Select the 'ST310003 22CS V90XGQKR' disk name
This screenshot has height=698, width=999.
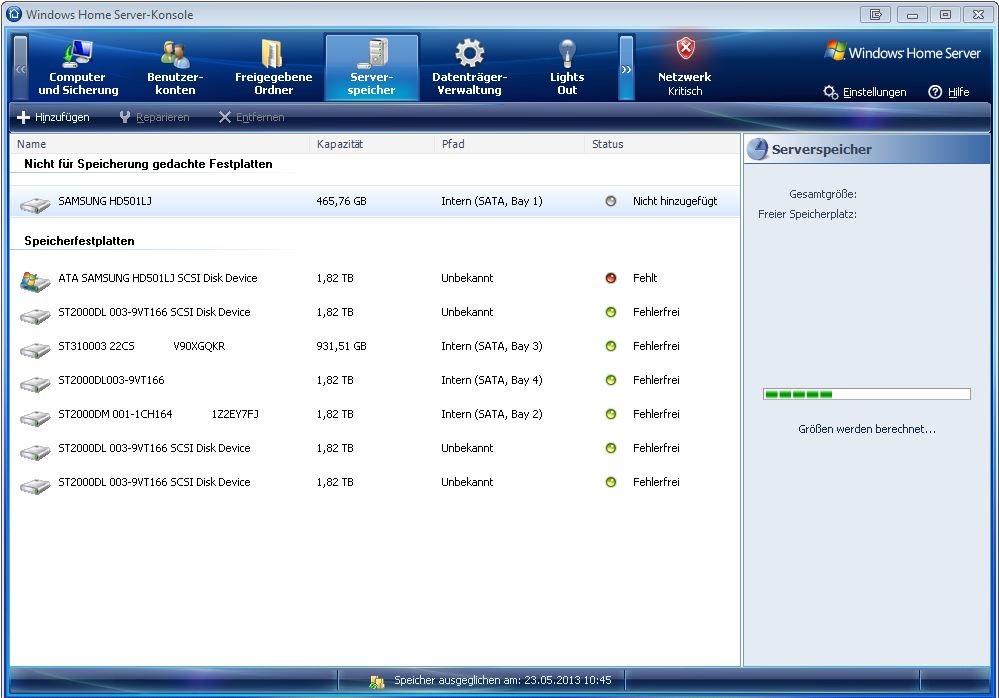pos(141,346)
